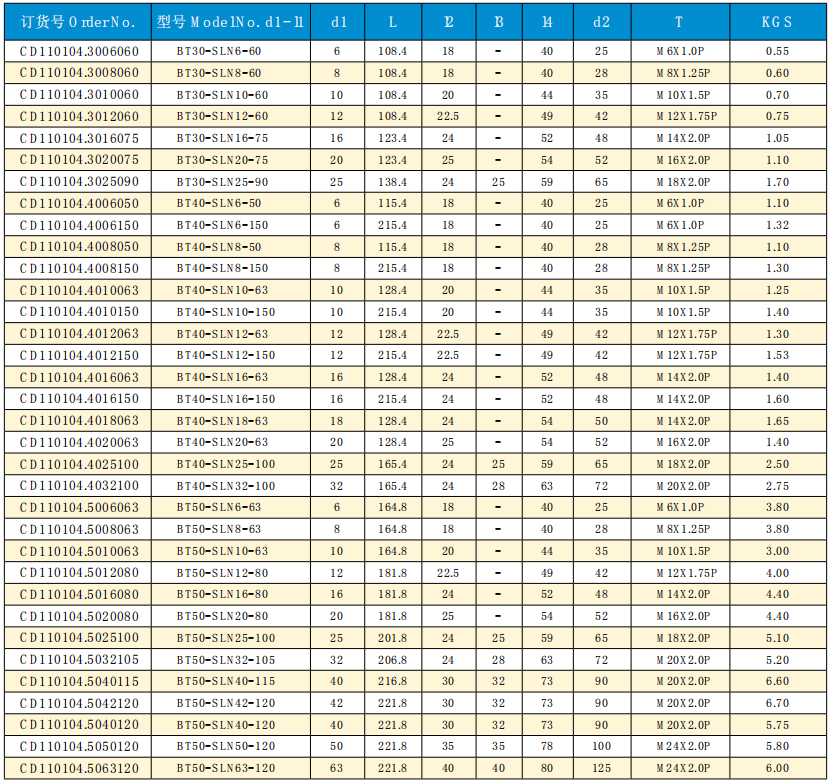
Task: Select order number CD110104.4016063
Action: pos(79,377)
